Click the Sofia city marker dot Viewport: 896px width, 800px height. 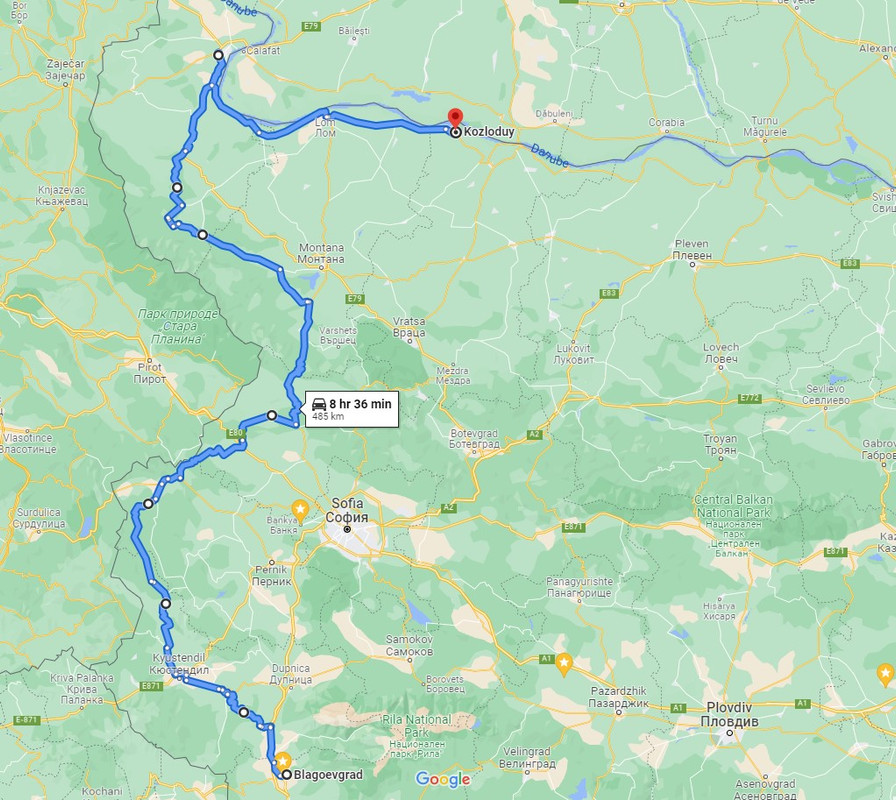(347, 529)
